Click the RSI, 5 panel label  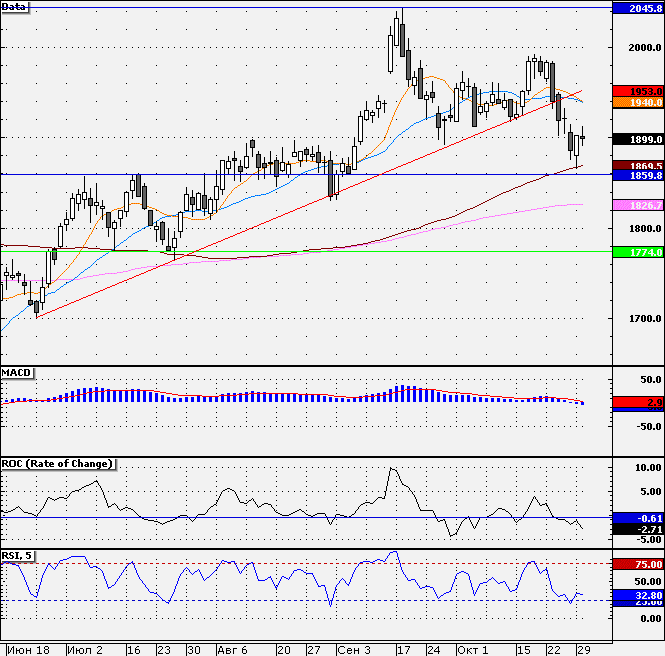tap(18, 556)
